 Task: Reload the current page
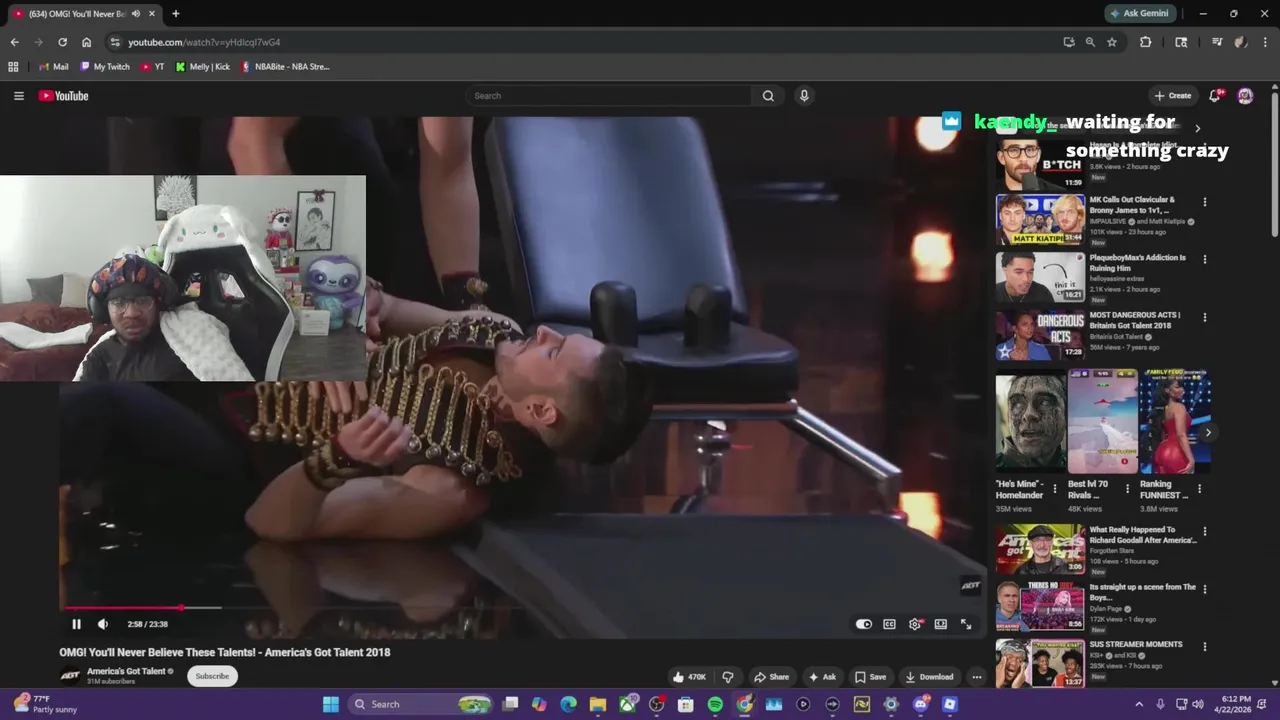62,42
